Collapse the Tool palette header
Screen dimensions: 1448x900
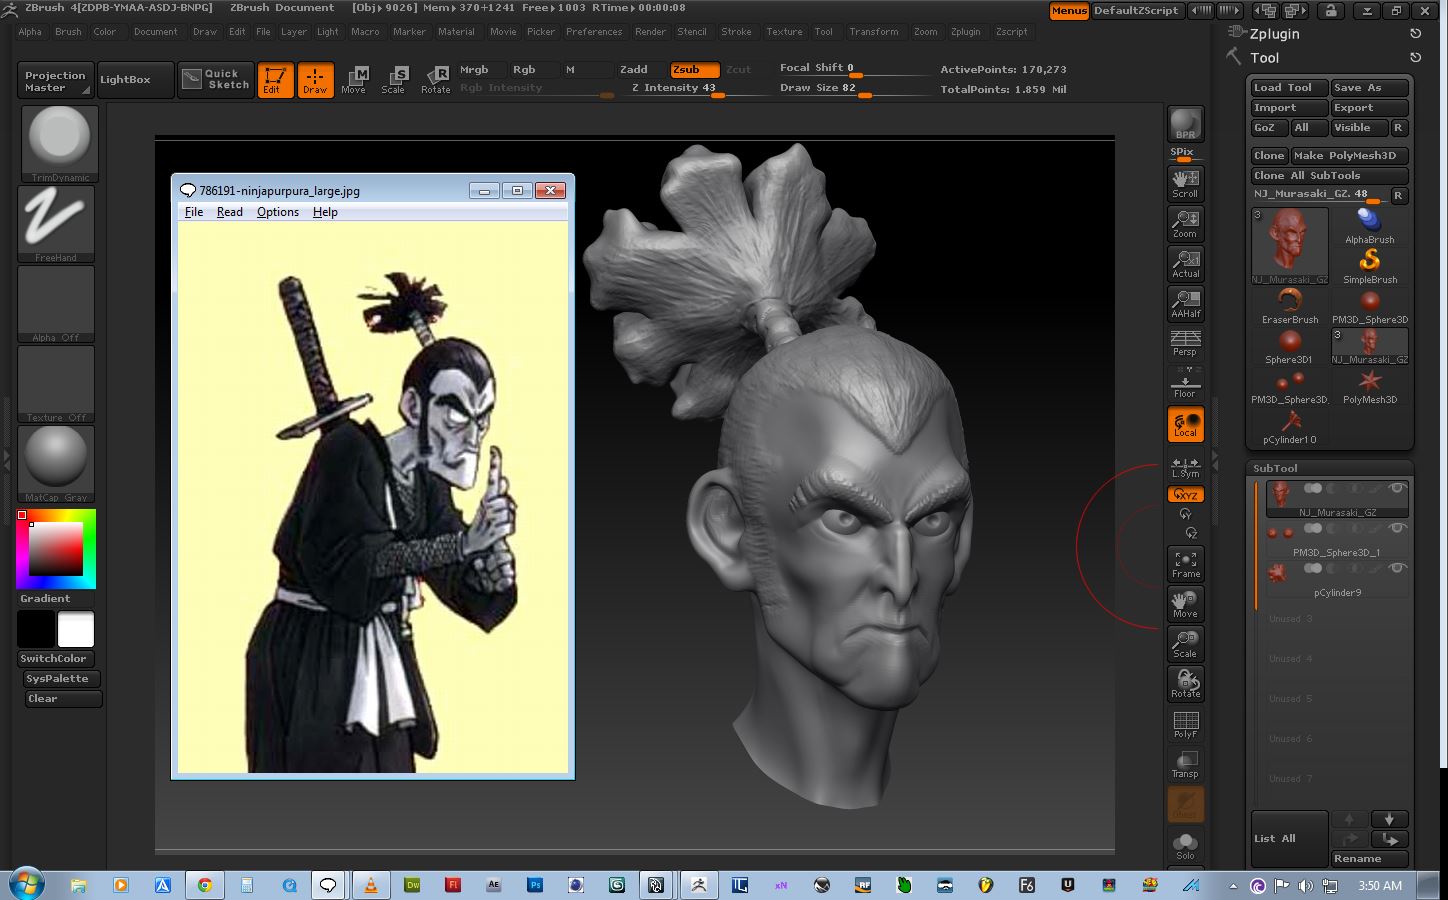click(1264, 58)
